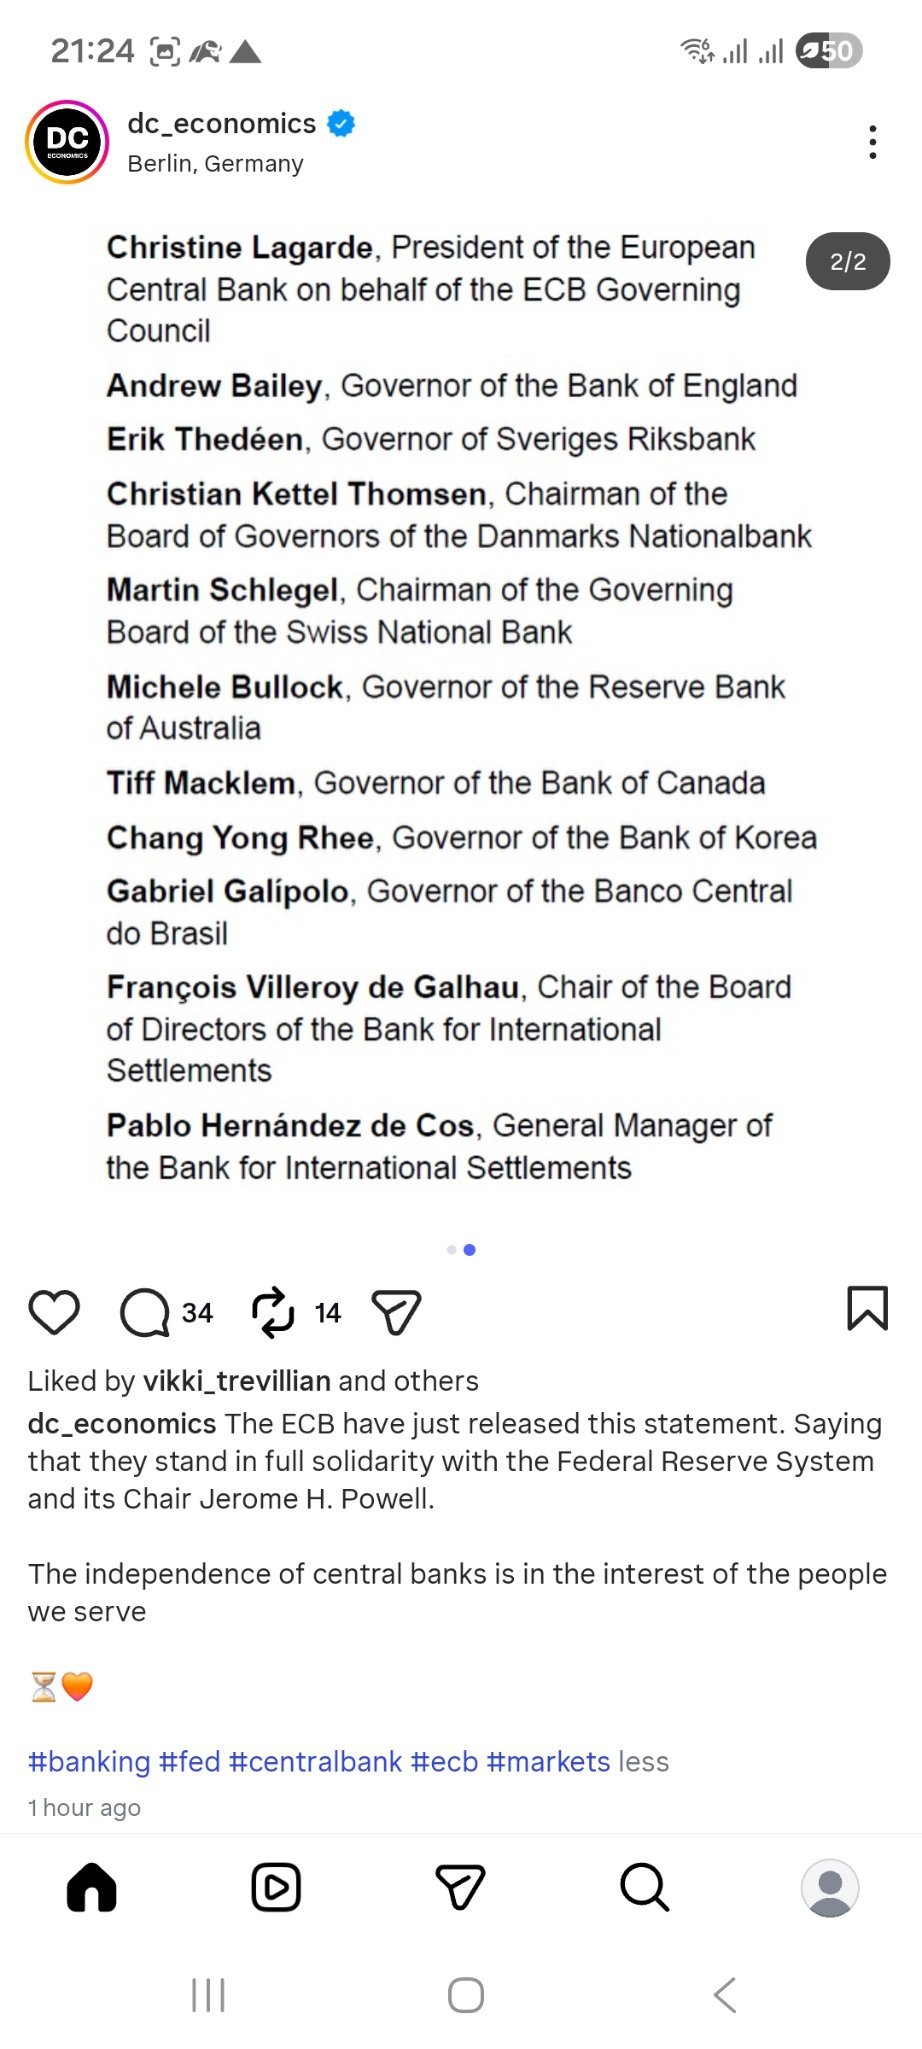
Task: Share the post with the paper plane icon
Action: pos(396,1312)
